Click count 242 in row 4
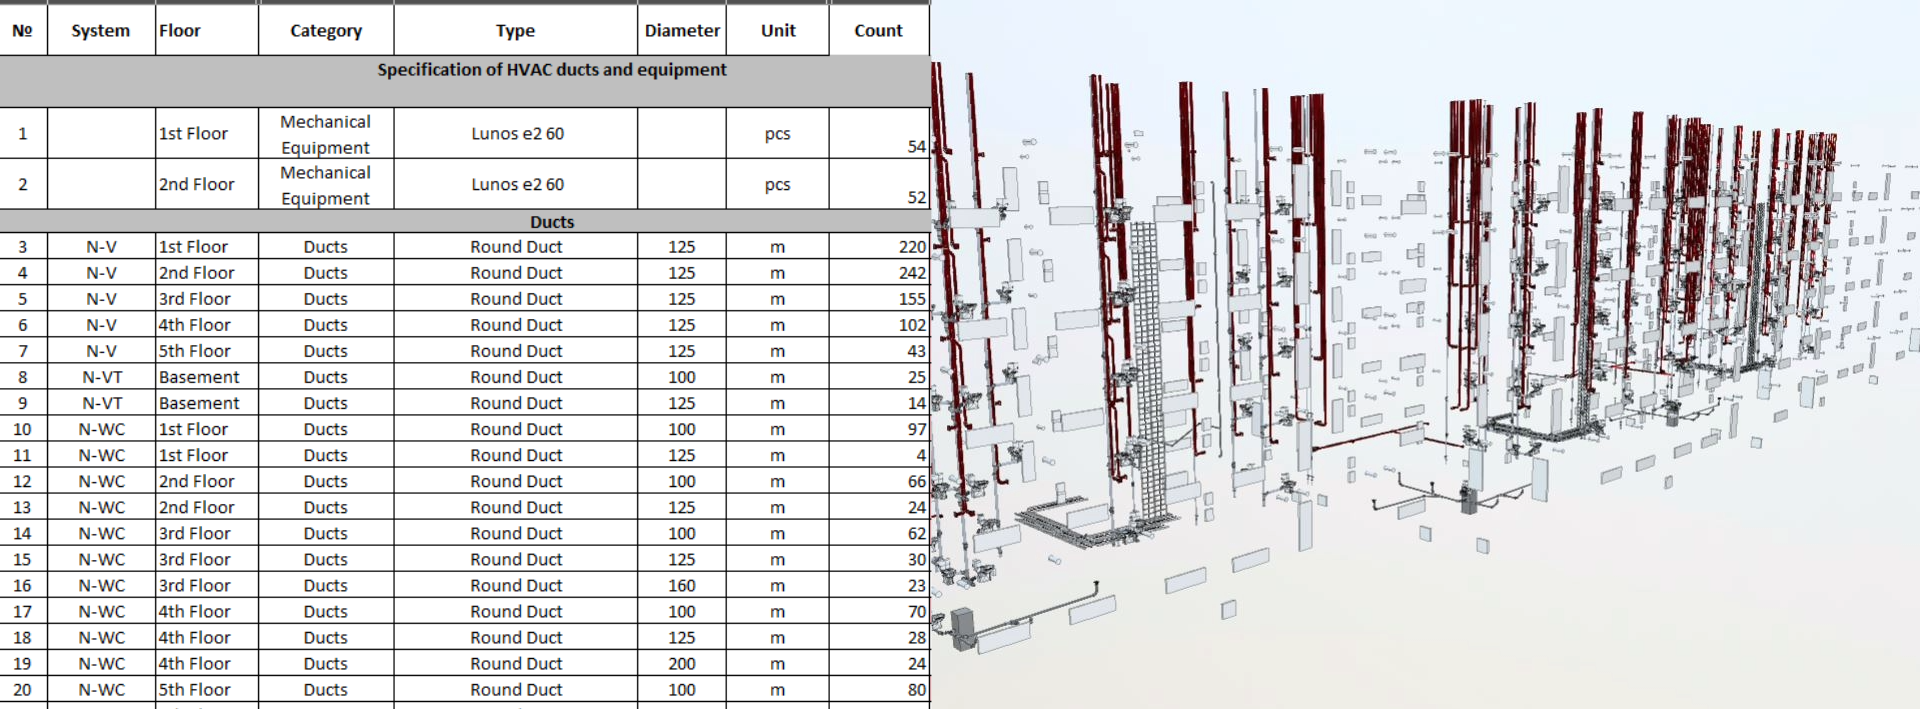This screenshot has height=709, width=1920. (x=879, y=272)
